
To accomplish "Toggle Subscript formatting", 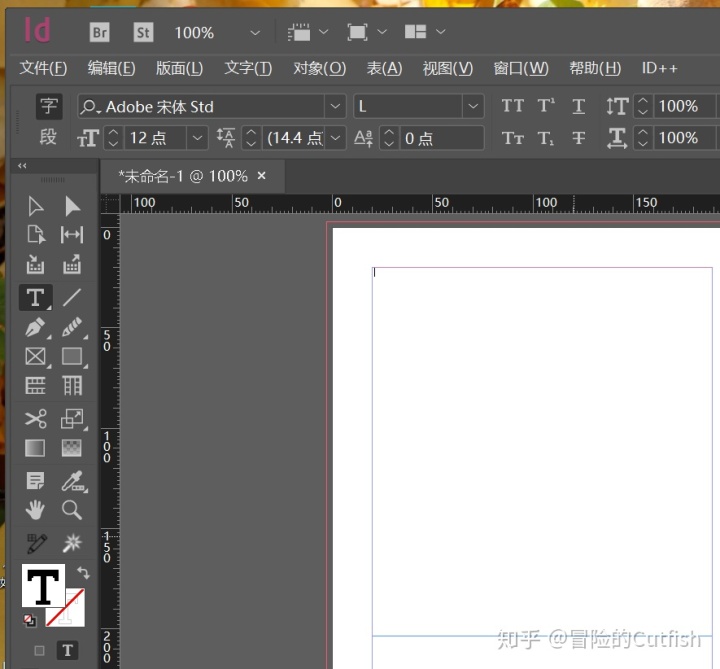I will point(546,138).
